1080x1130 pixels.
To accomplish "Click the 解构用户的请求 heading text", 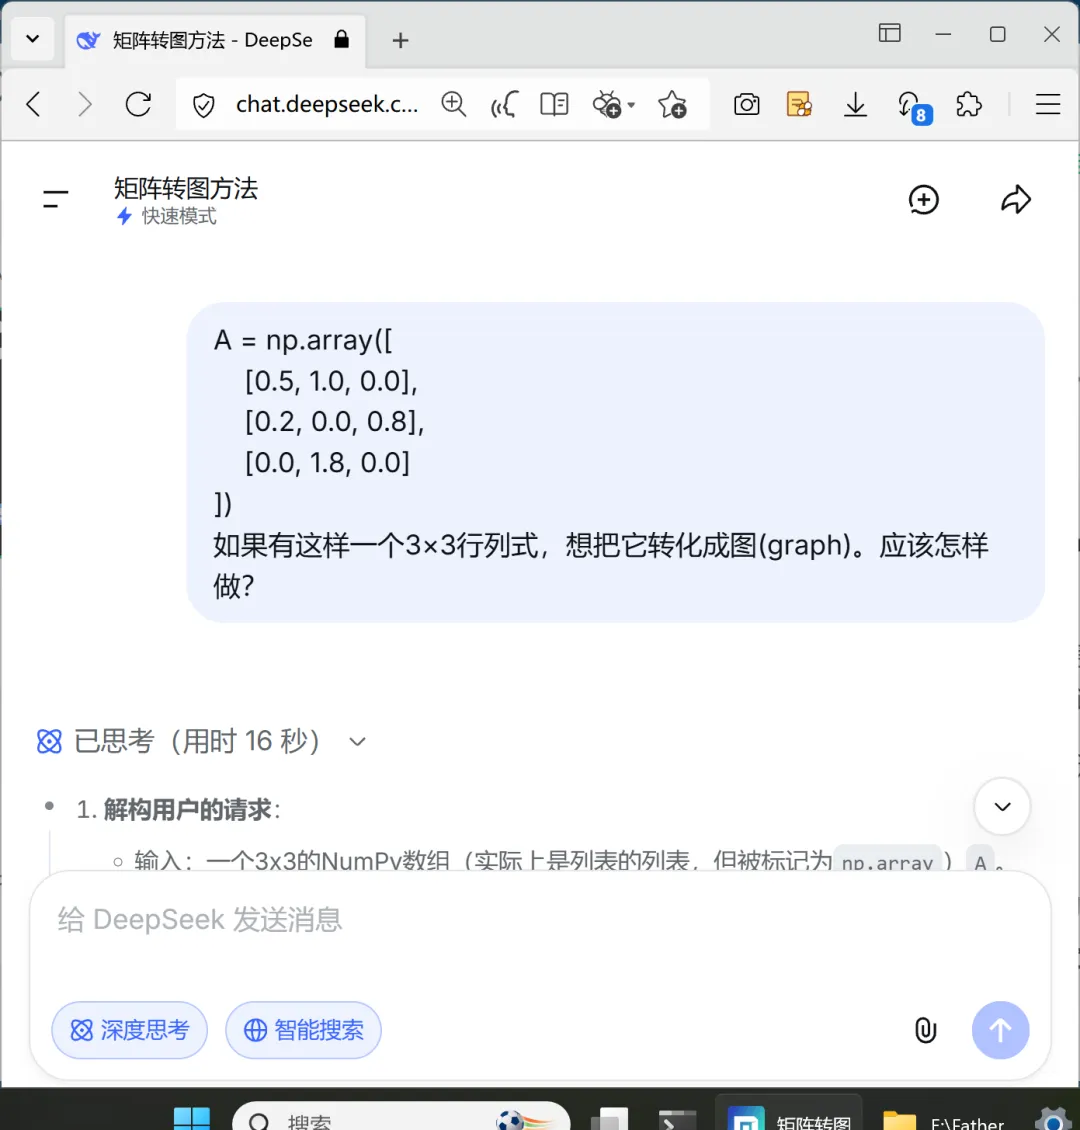I will tap(187, 809).
